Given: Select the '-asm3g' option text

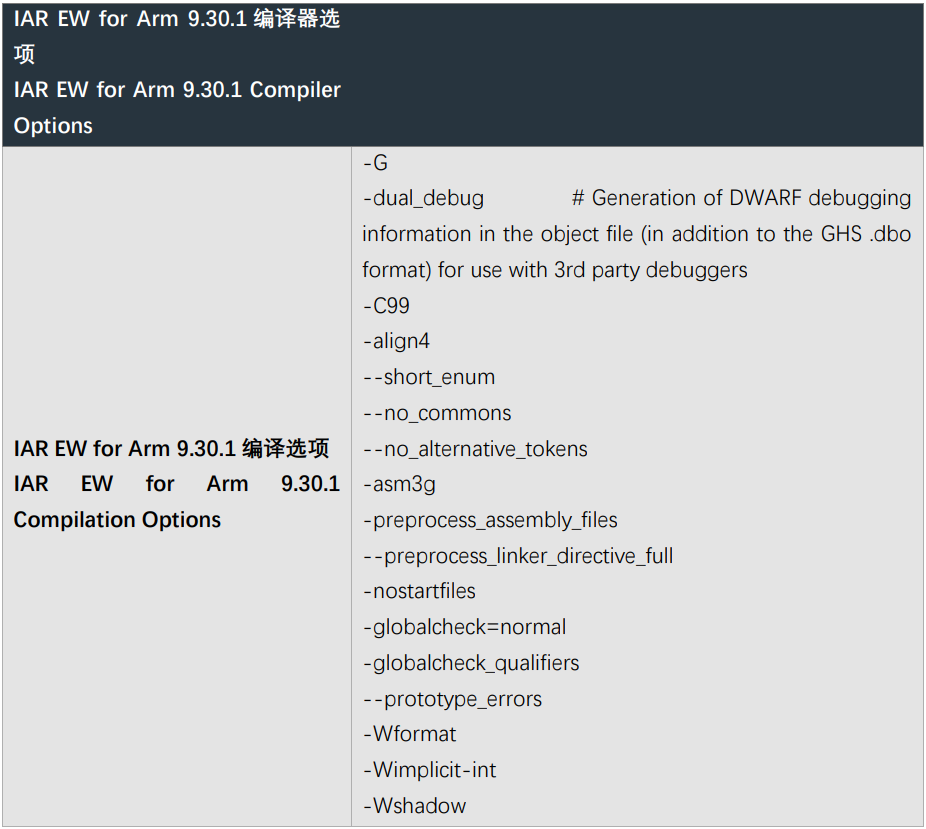Looking at the screenshot, I should (399, 485).
